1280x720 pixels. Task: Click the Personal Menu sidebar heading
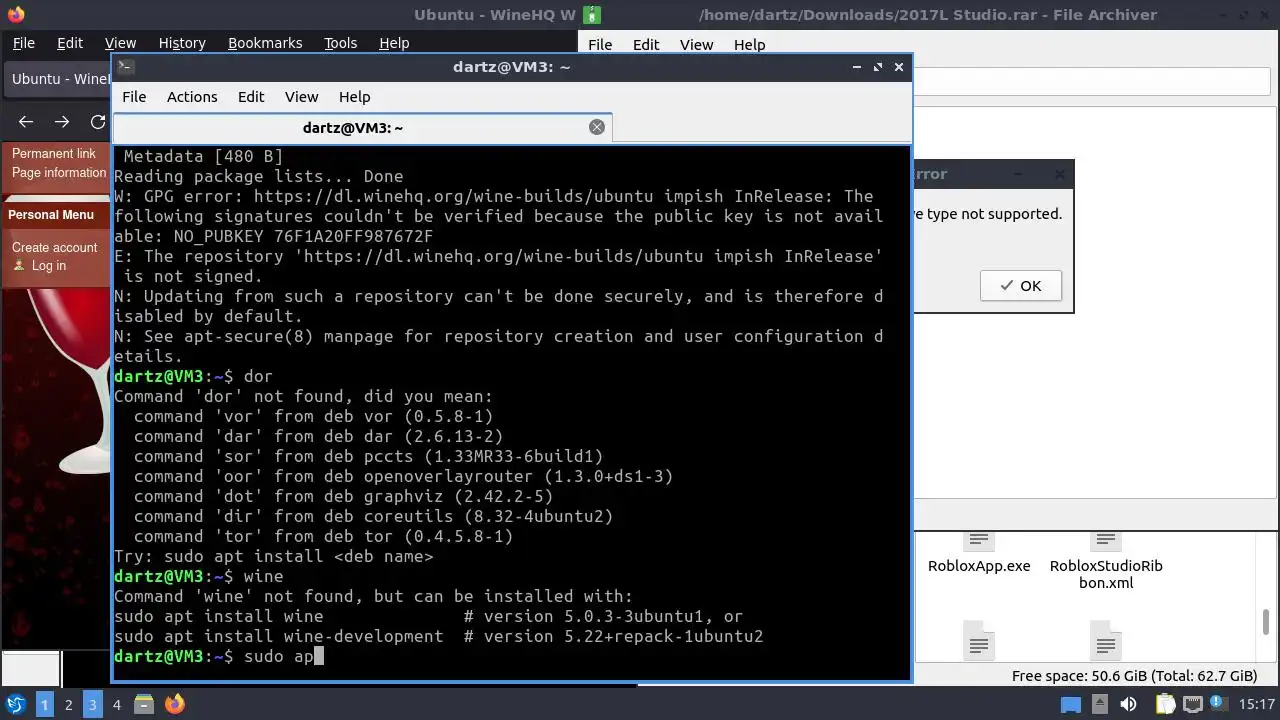point(51,215)
